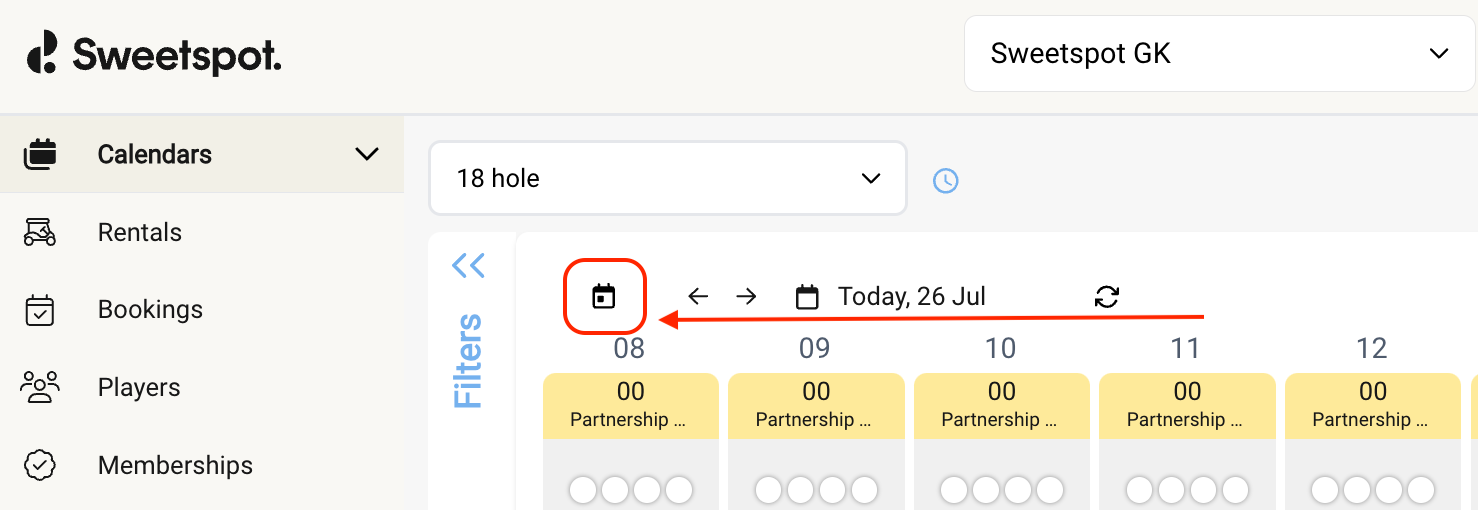1478x510 pixels.
Task: Select last player slot in 11:00 tee time
Action: 1236,490
